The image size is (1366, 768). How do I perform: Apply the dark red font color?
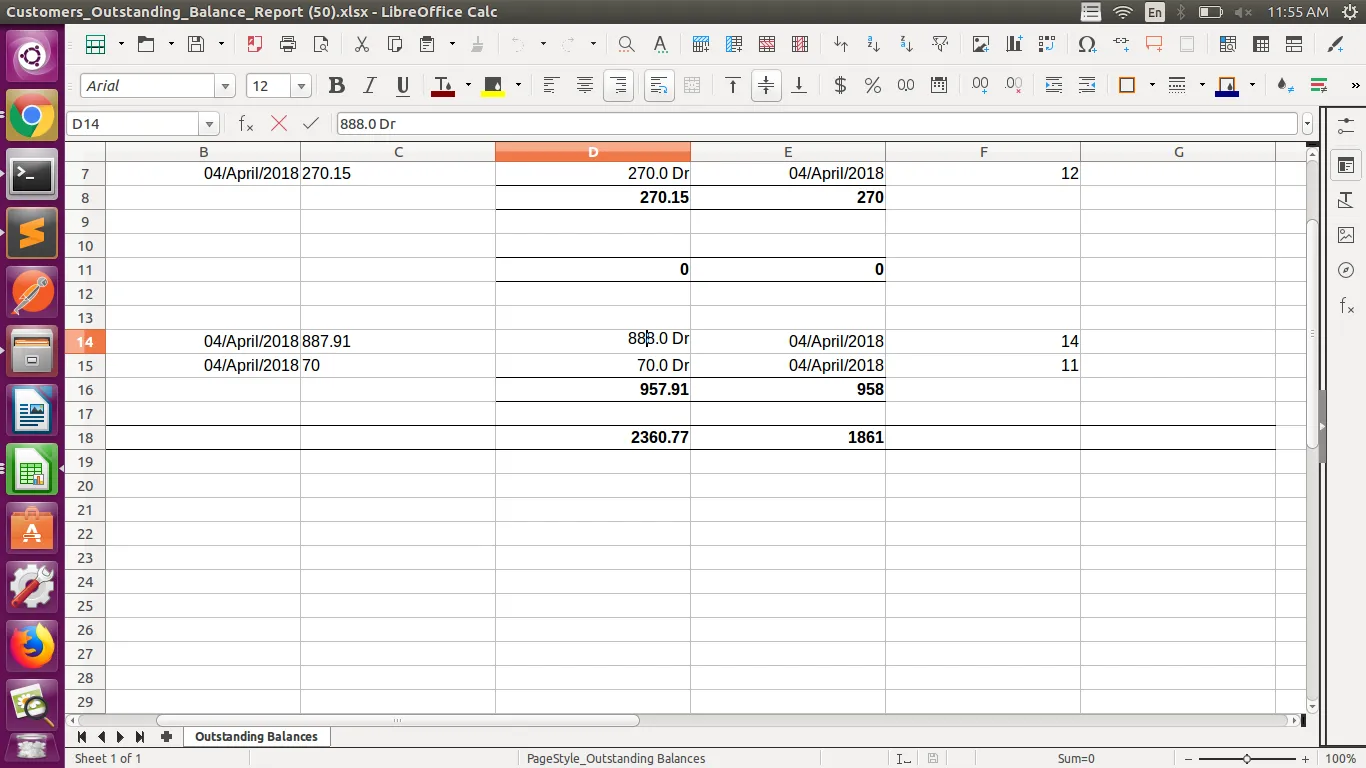click(442, 86)
